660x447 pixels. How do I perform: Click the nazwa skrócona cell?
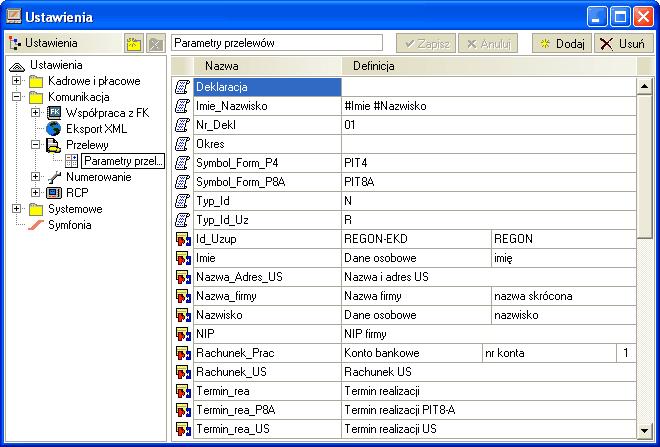click(564, 296)
